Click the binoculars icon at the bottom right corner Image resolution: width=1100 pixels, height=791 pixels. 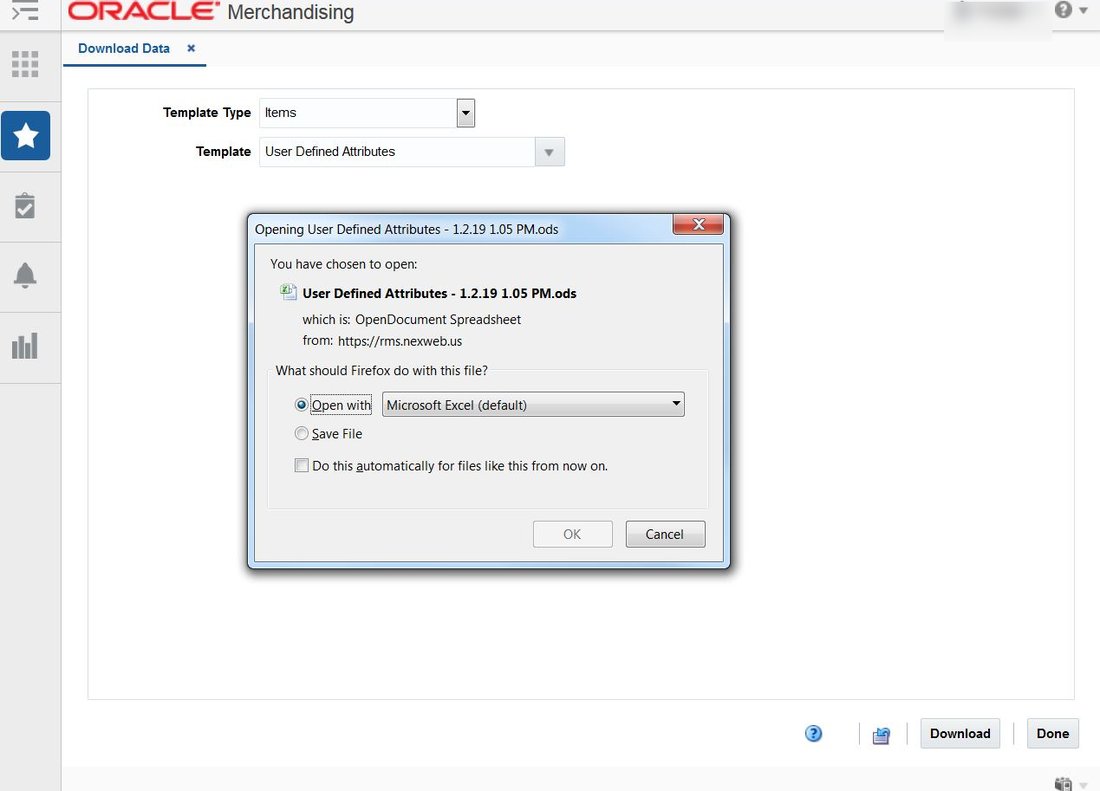point(1064,783)
